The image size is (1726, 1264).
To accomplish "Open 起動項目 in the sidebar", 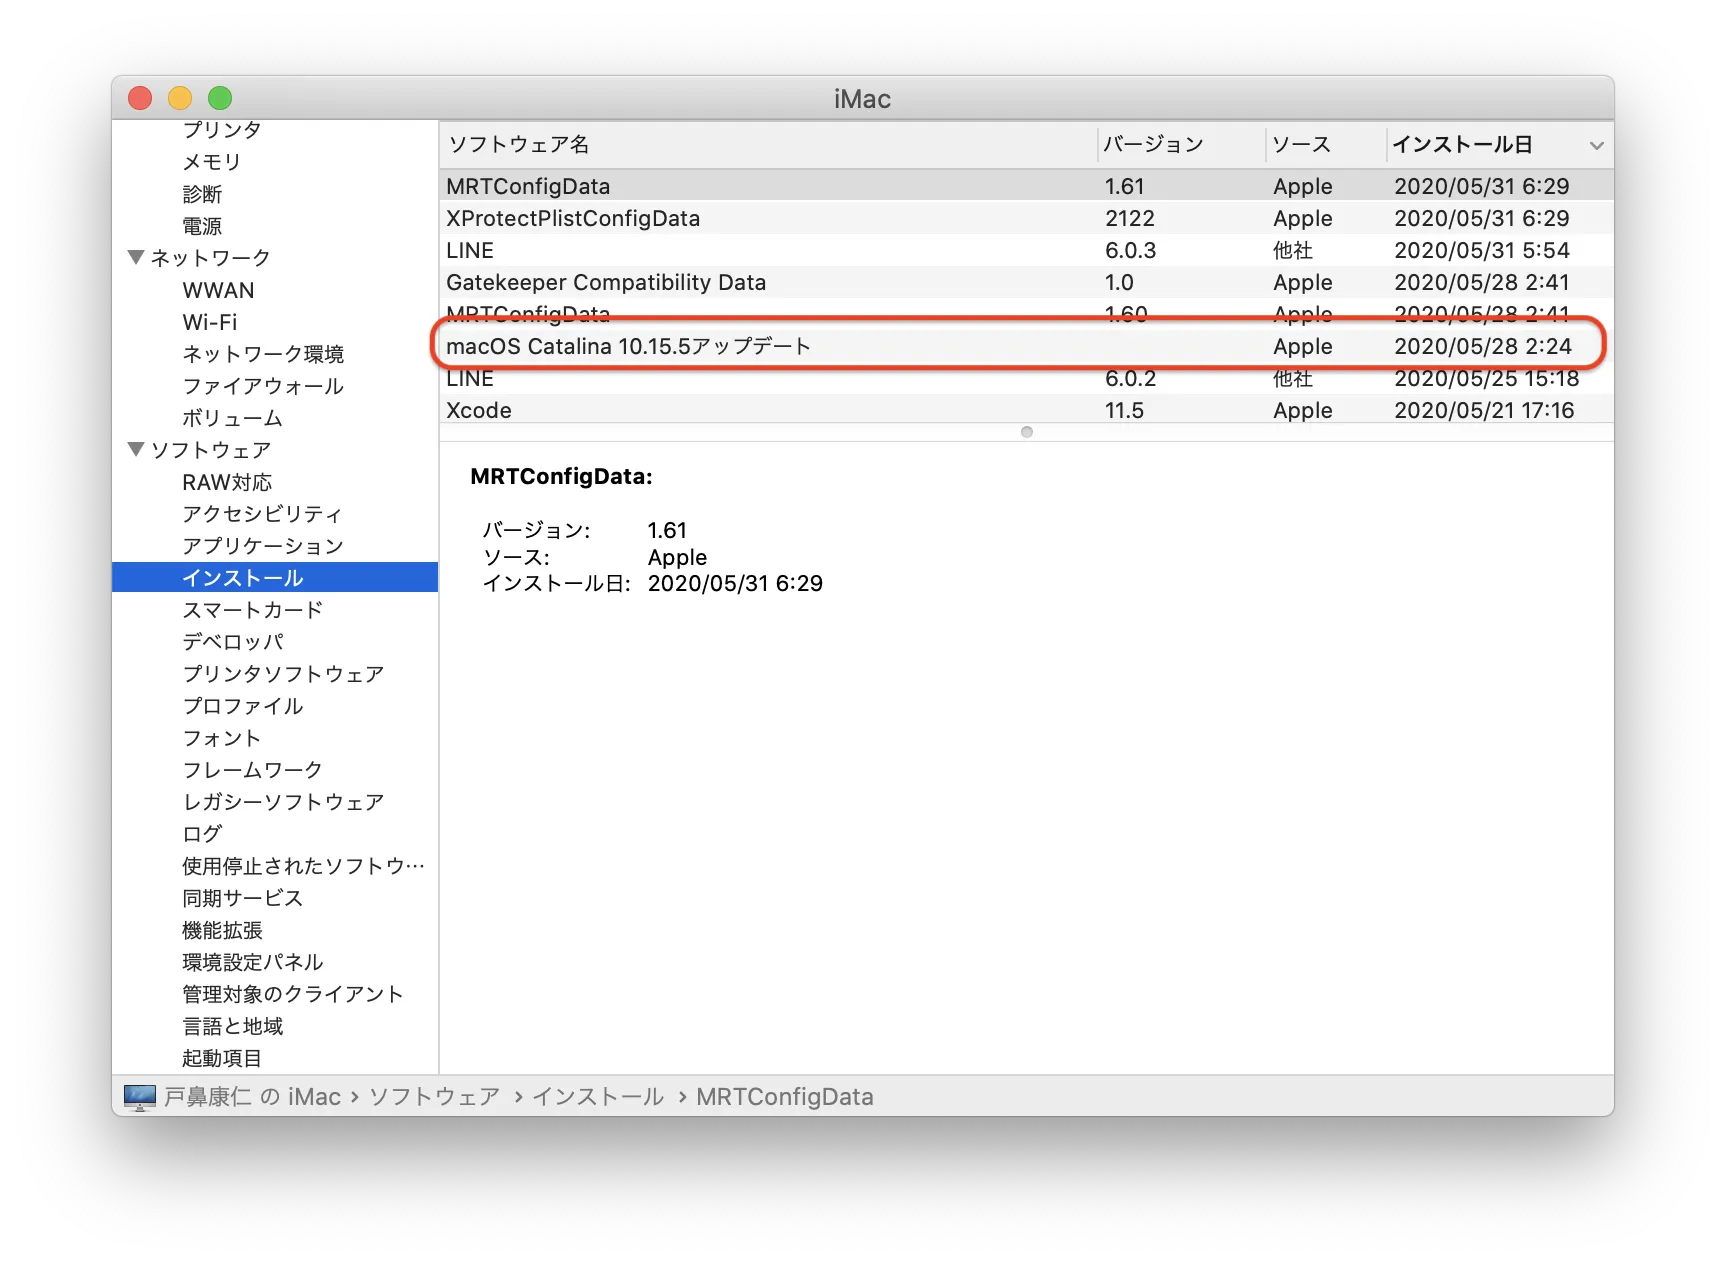I will [222, 1058].
